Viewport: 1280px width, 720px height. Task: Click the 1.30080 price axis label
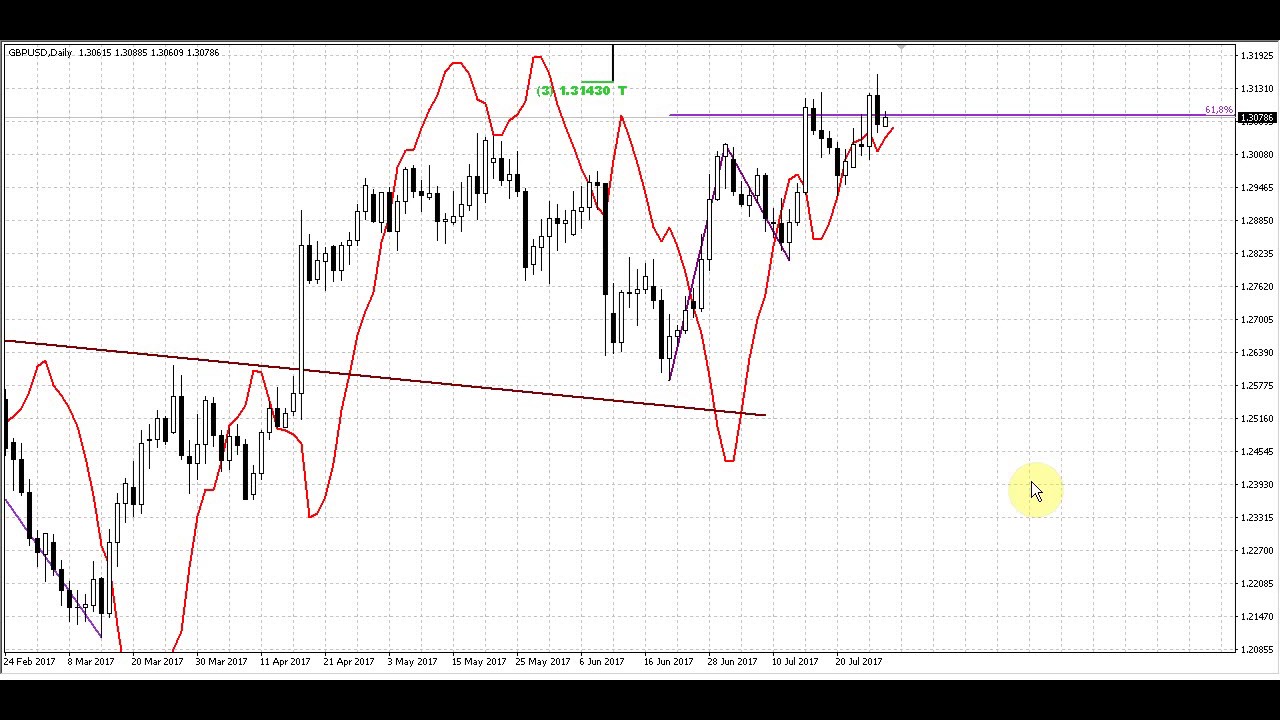click(x=1257, y=155)
